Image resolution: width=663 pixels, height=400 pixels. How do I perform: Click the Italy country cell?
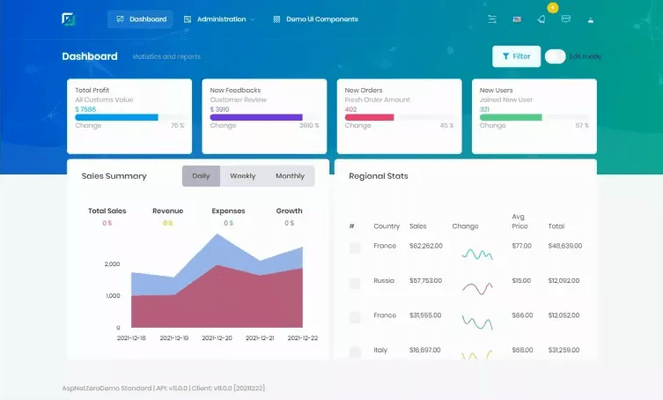[x=380, y=350]
